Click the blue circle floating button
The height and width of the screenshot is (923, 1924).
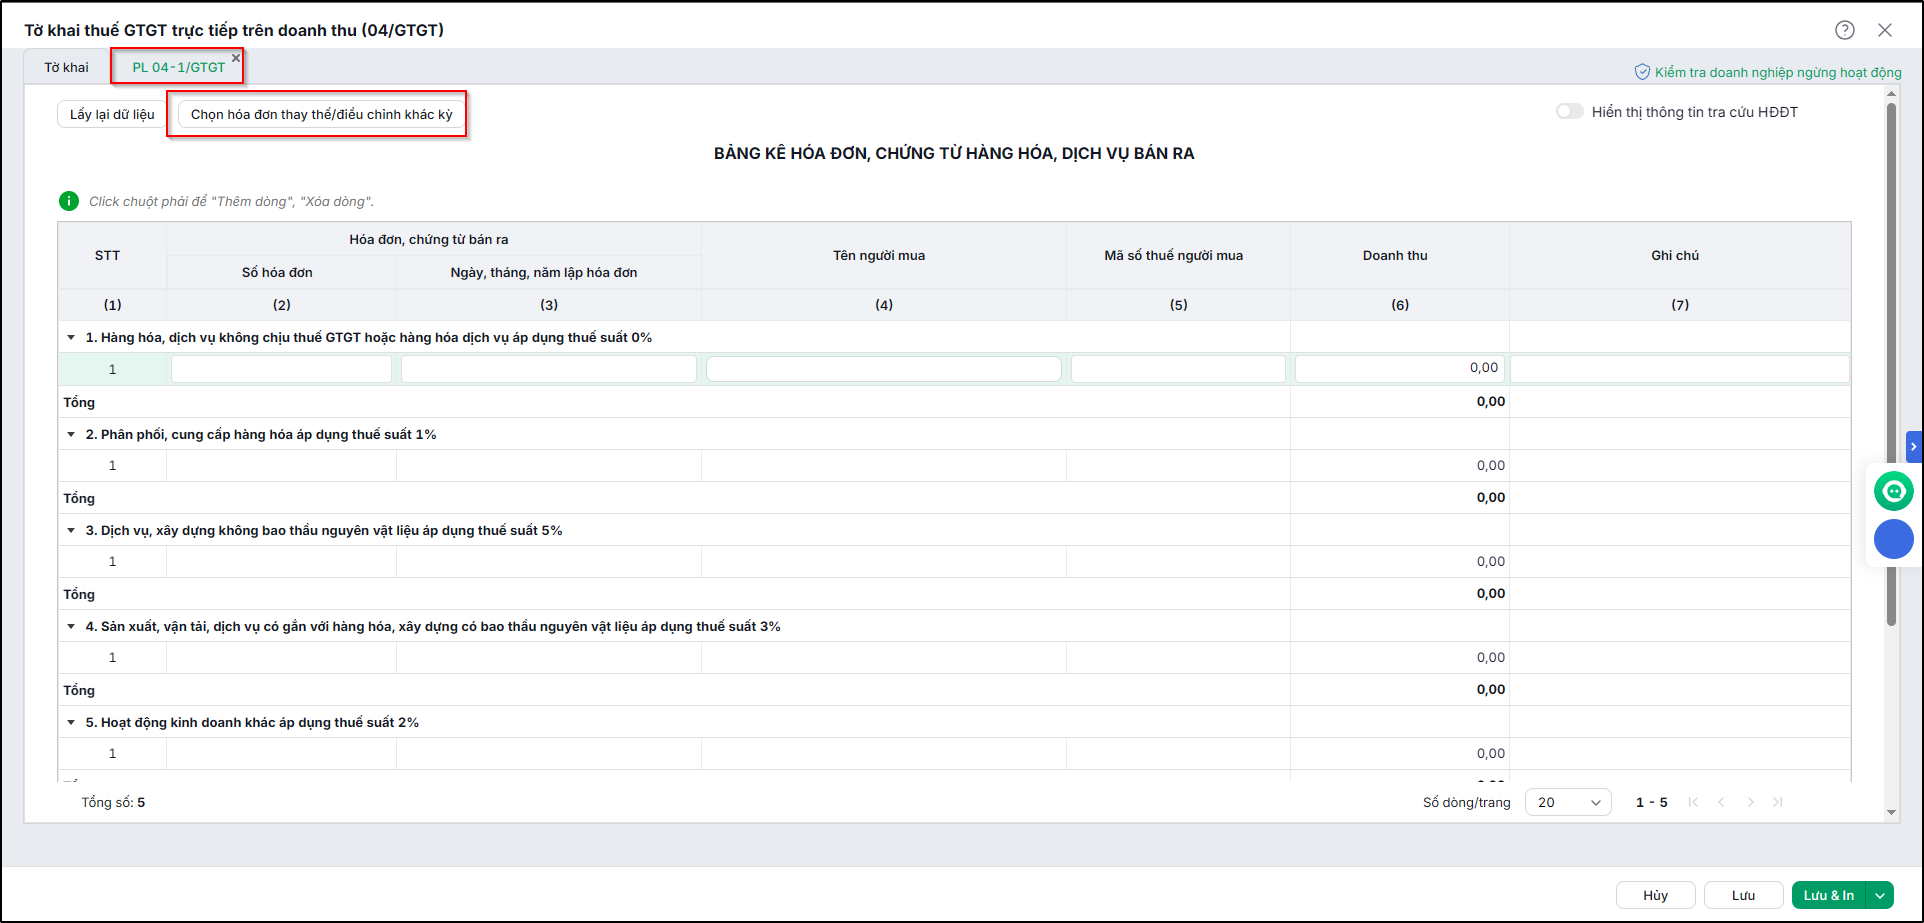point(1893,539)
